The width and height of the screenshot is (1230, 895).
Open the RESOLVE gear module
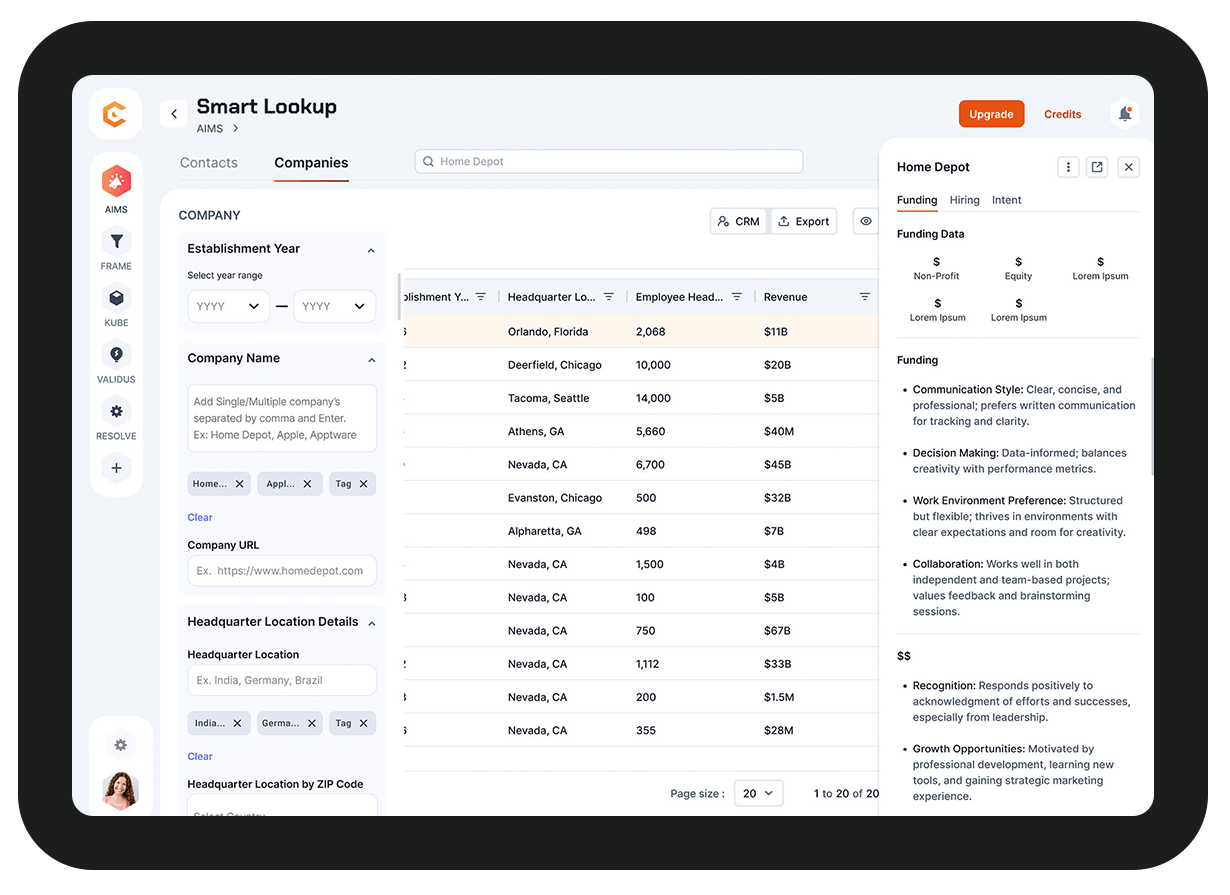116,412
